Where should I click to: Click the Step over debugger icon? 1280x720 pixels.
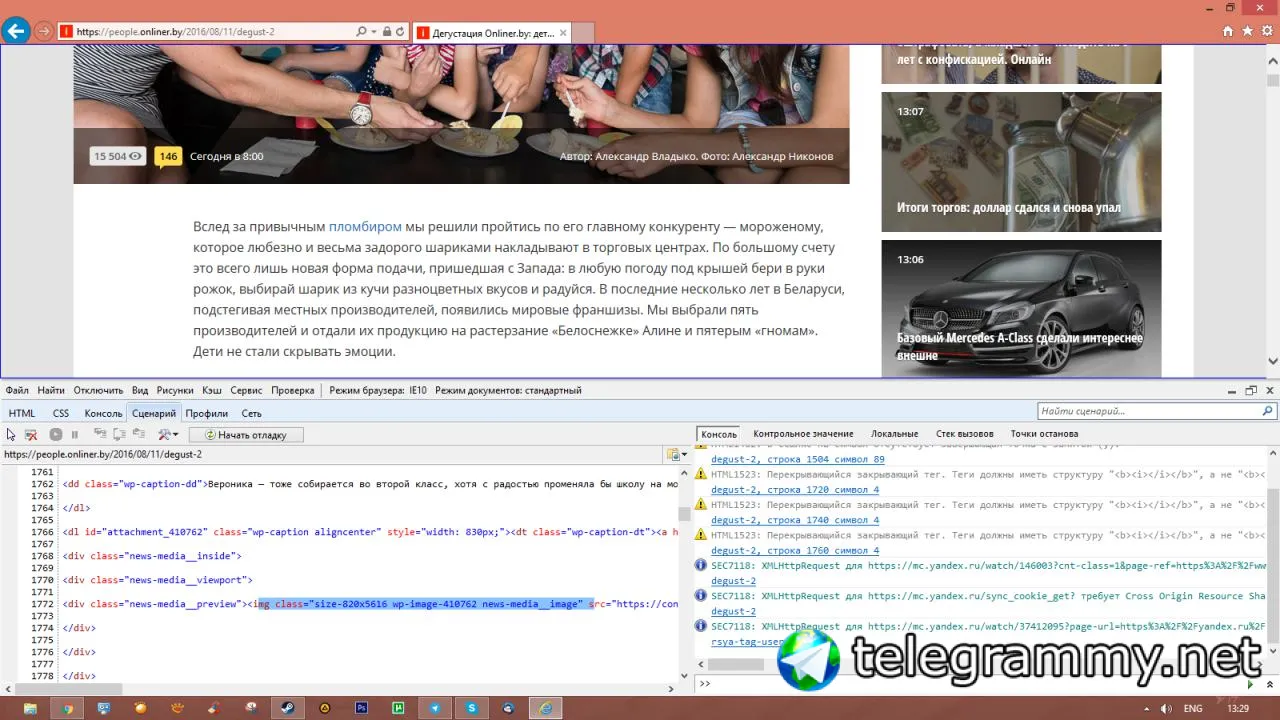[x=120, y=435]
